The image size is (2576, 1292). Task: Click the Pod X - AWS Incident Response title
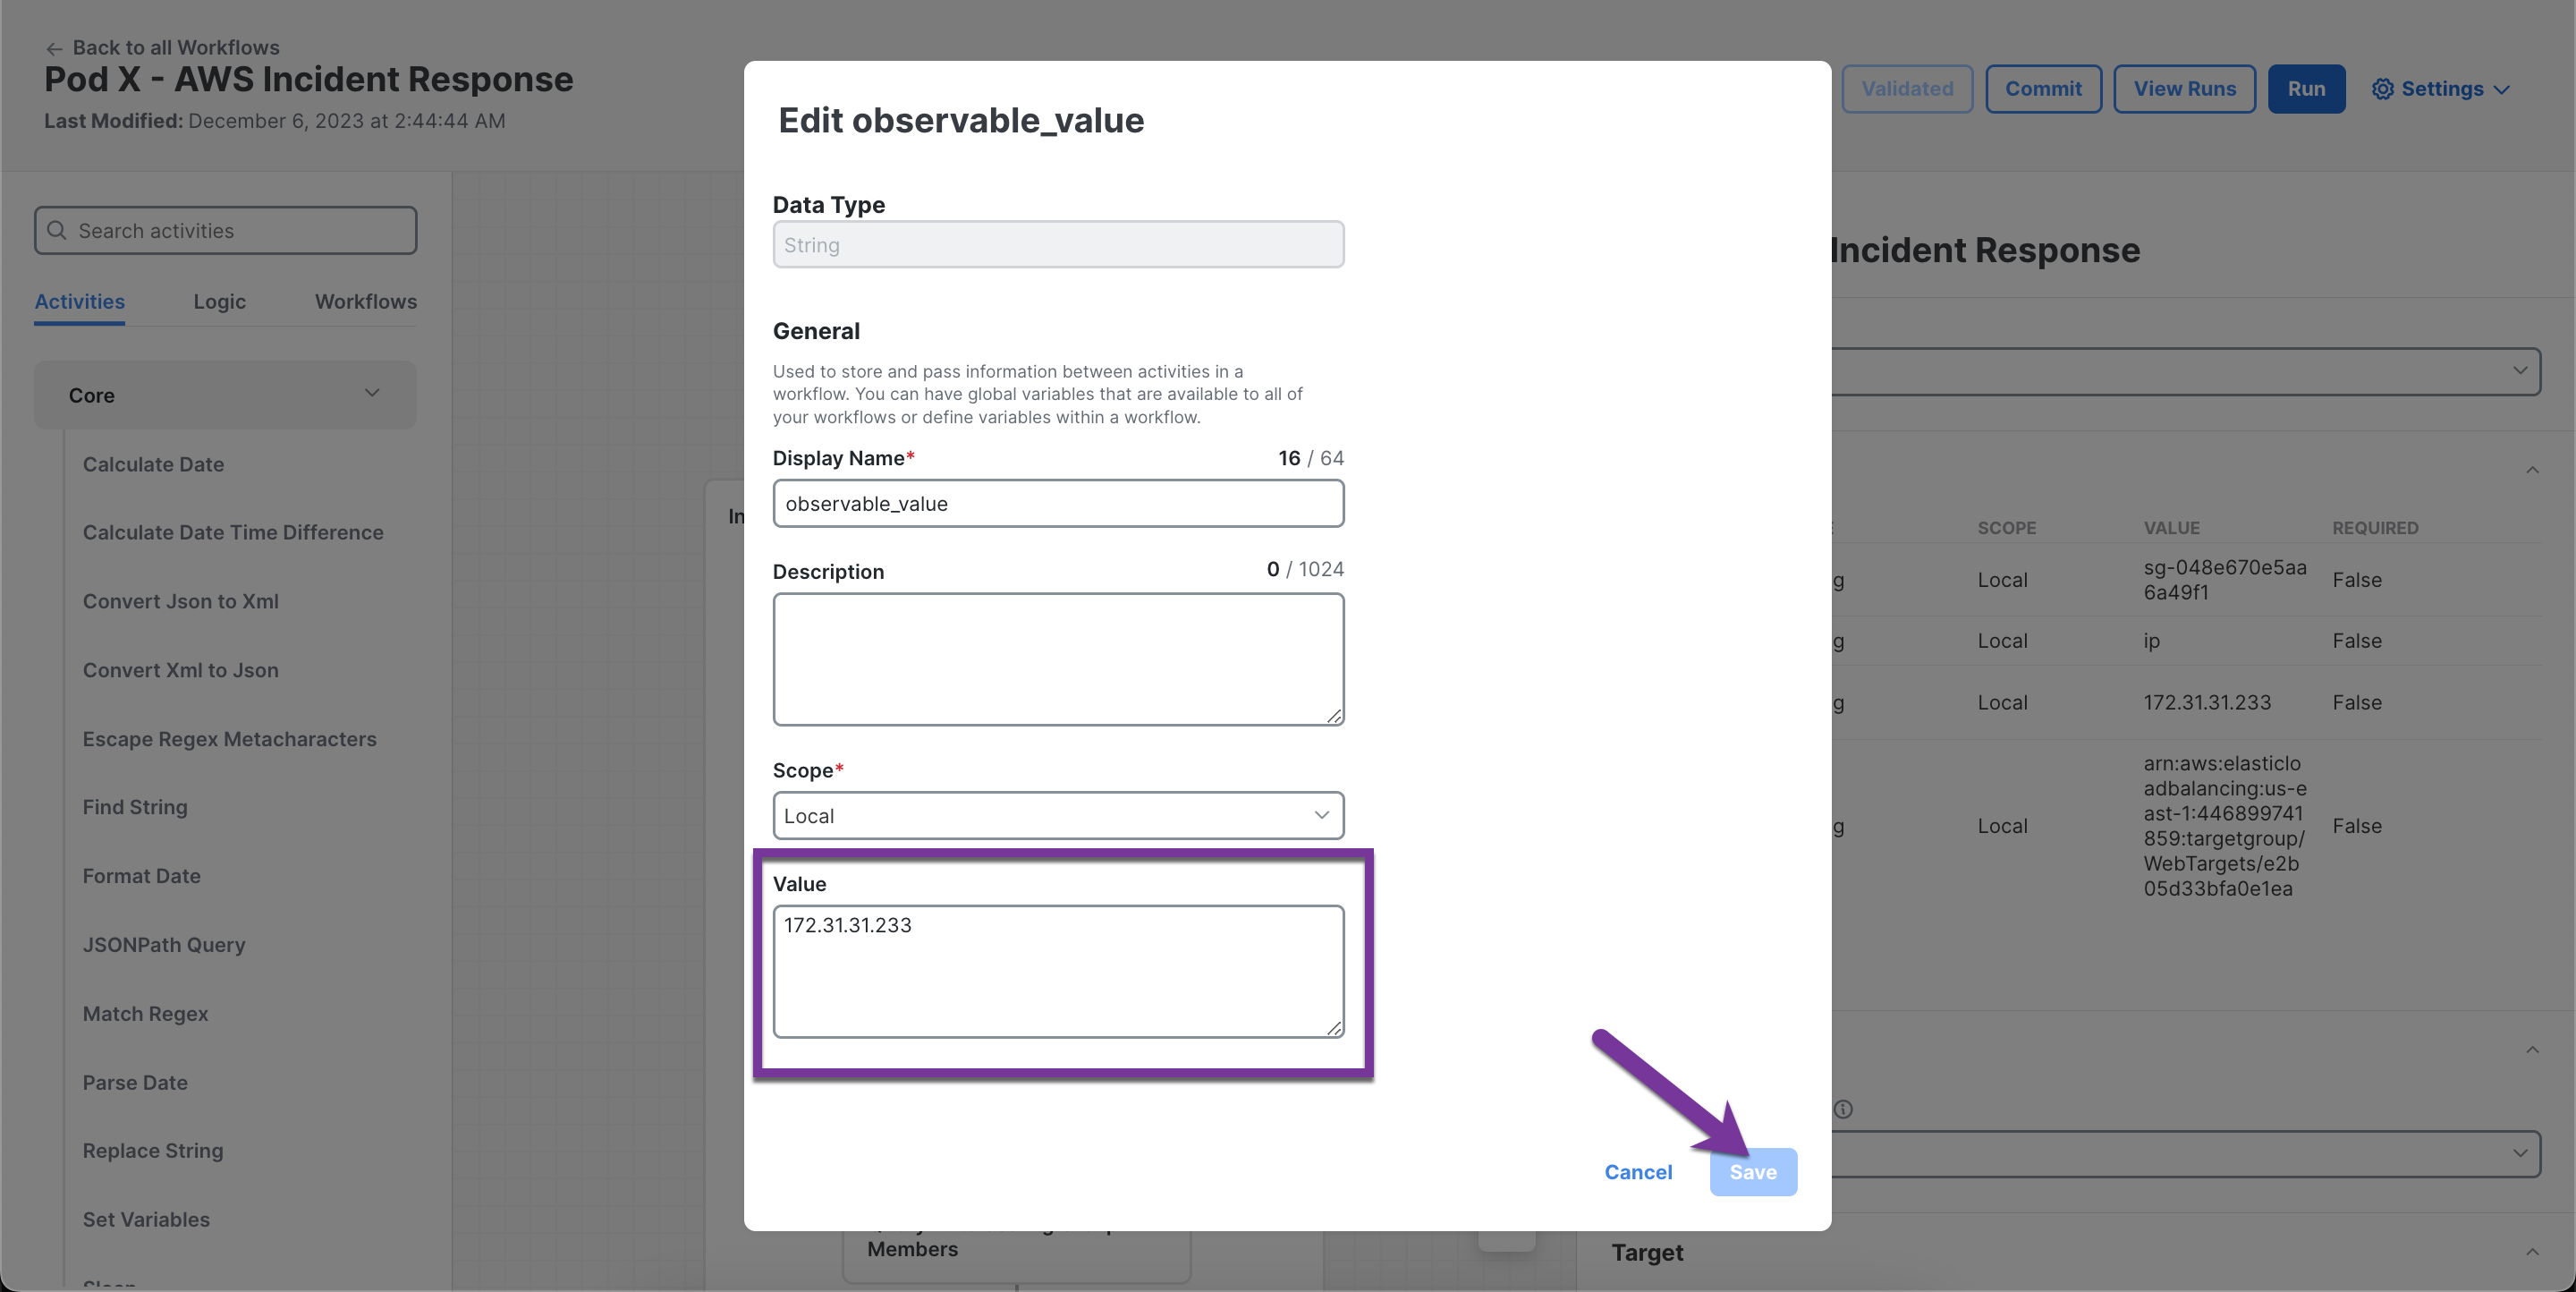[308, 79]
